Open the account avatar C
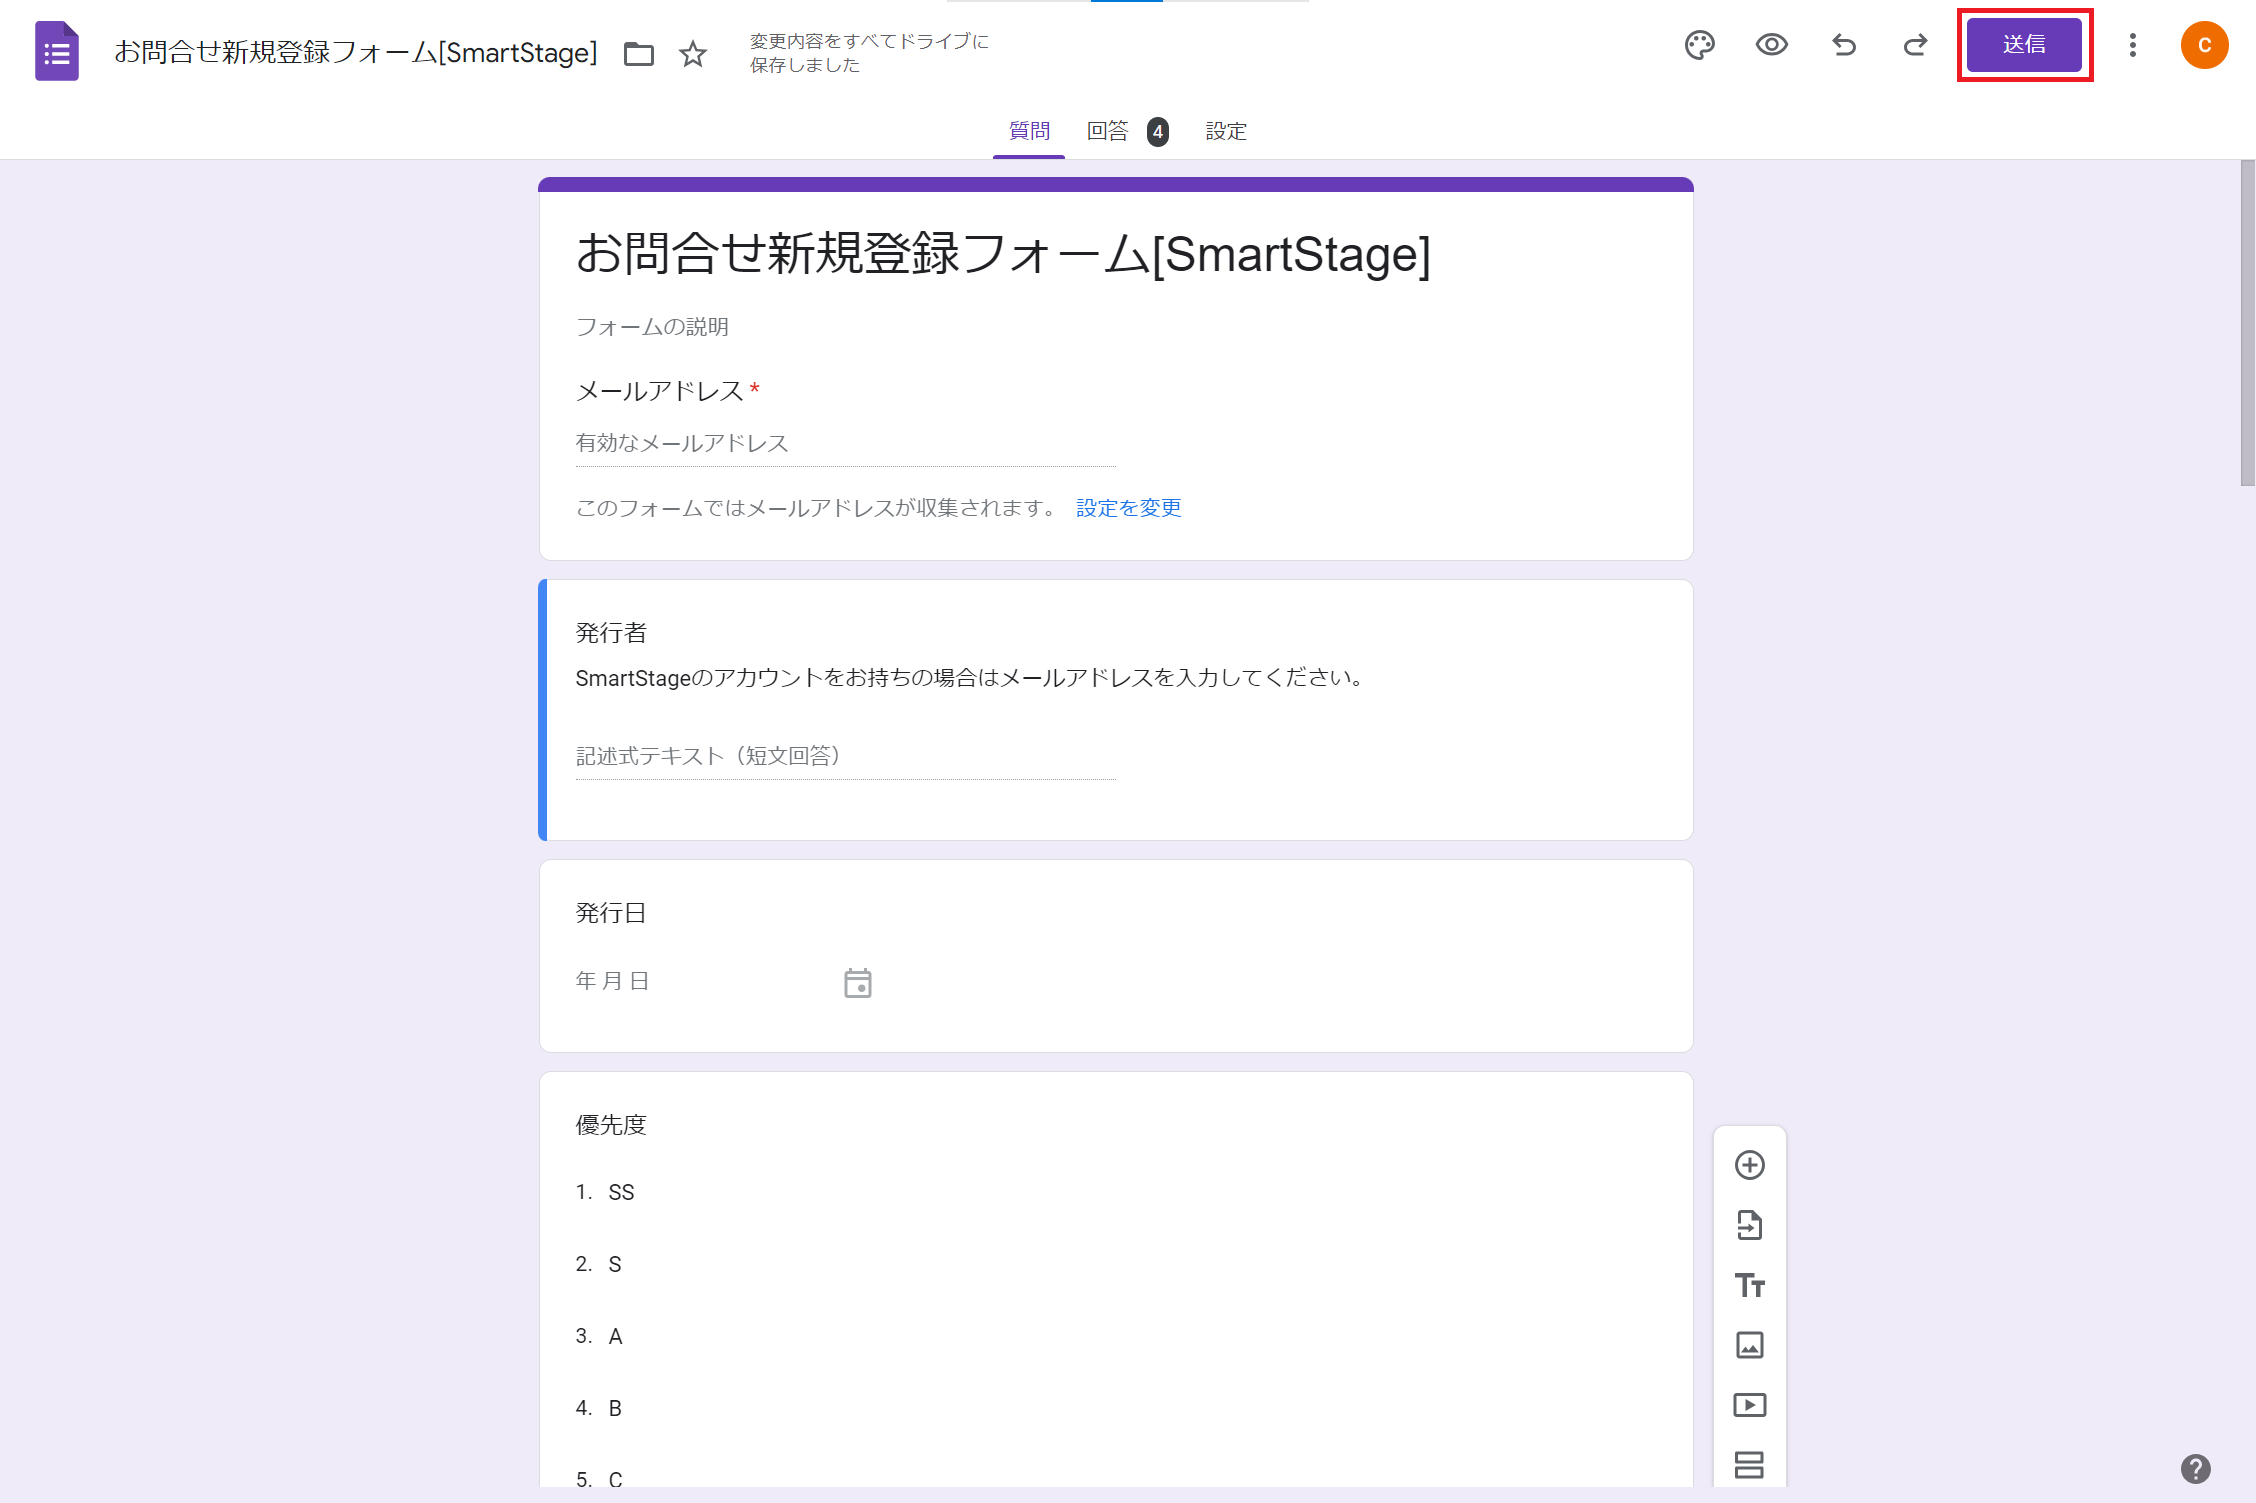This screenshot has width=2256, height=1503. coord(2204,45)
